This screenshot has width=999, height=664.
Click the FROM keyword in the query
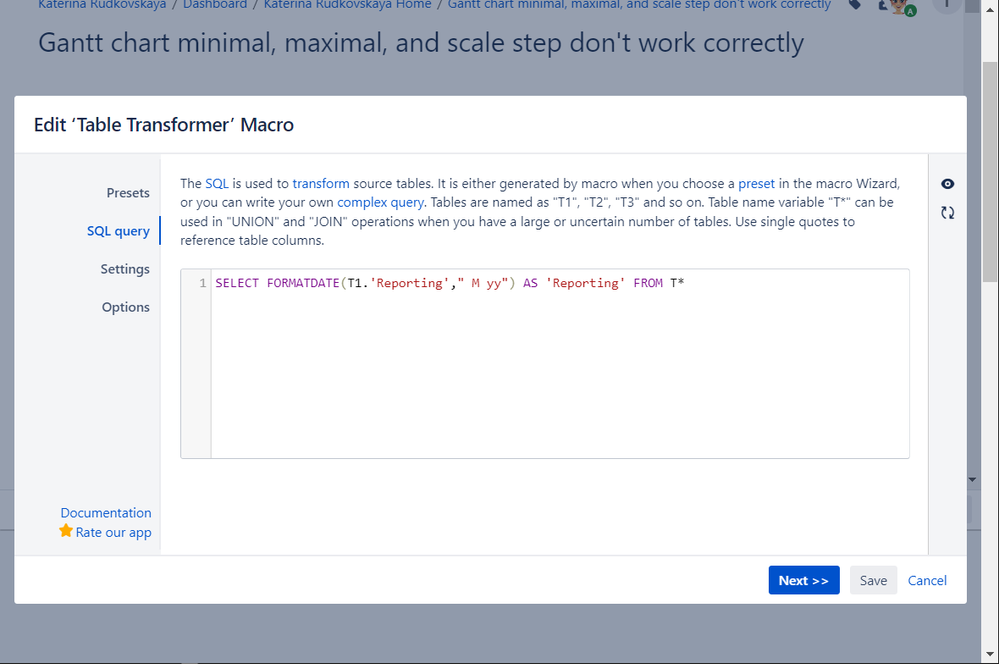[x=648, y=283]
